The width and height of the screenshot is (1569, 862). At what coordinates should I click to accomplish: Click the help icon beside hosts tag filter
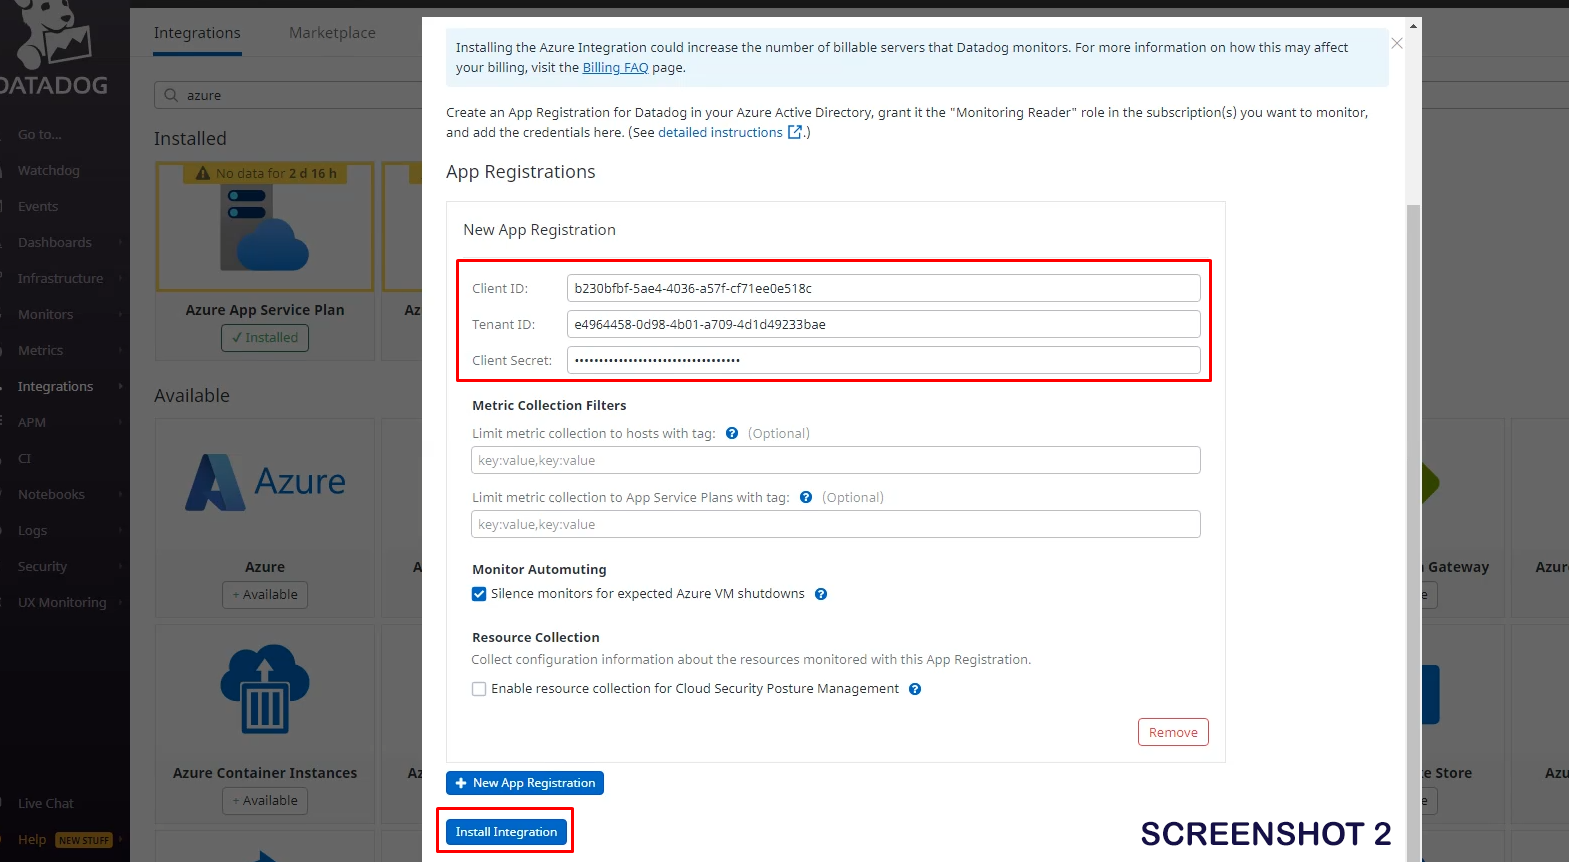[732, 433]
